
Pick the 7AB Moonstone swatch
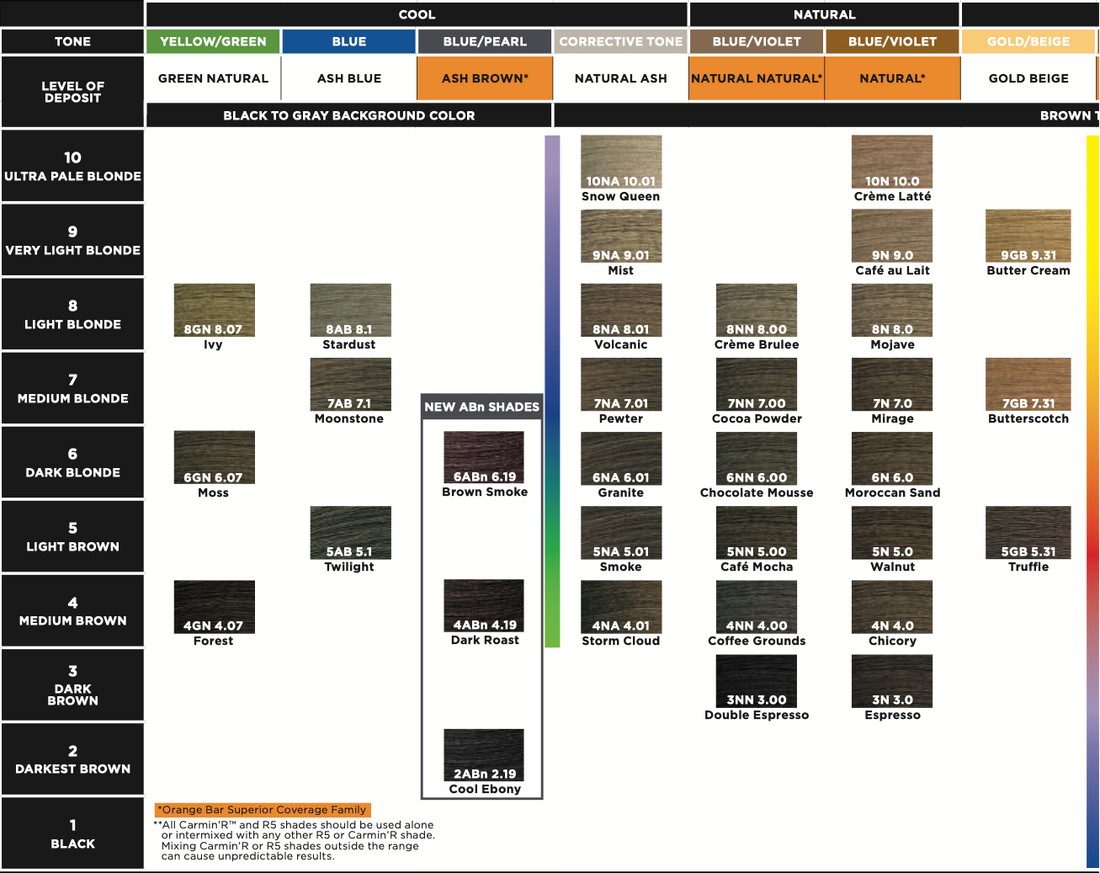point(350,384)
